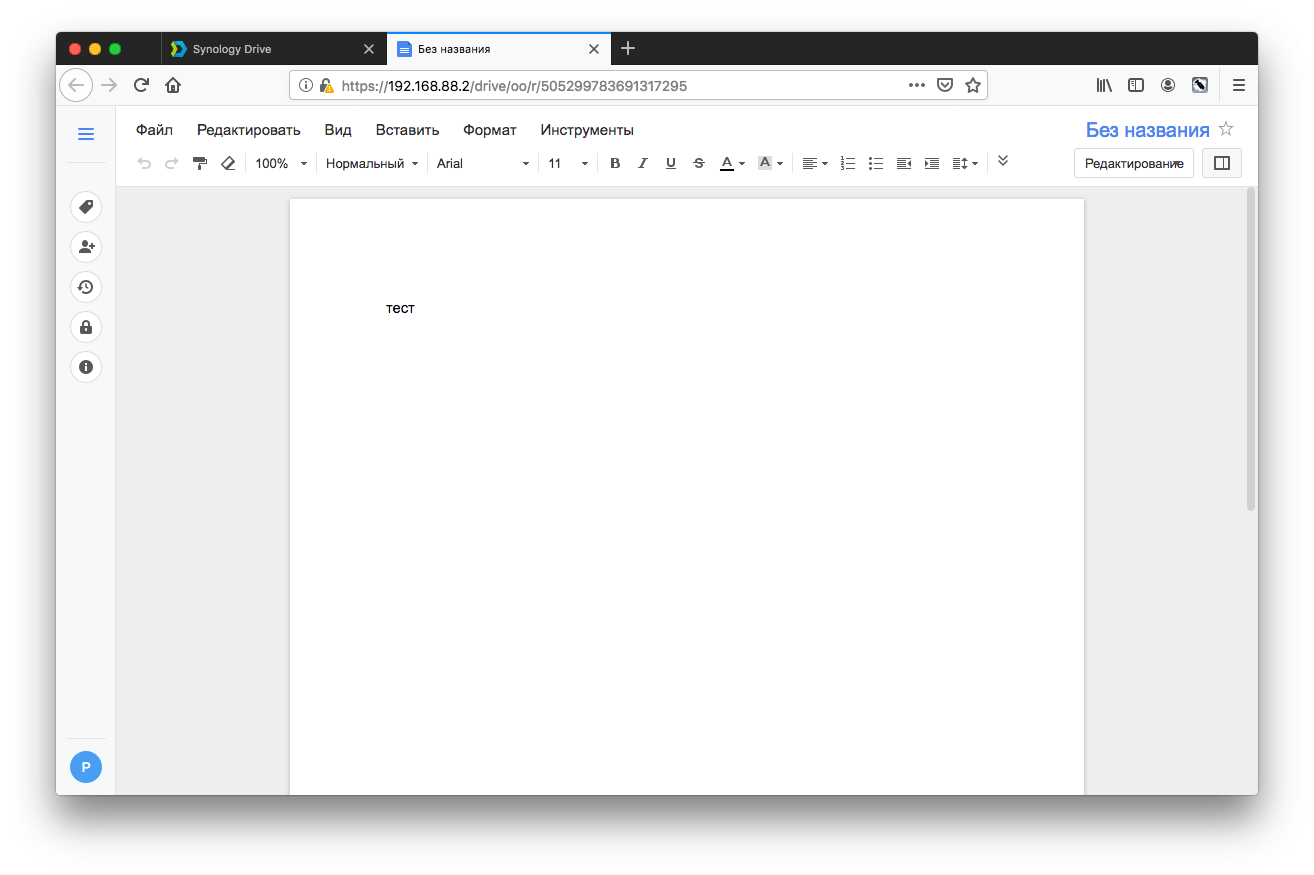Viewport: 1314px width, 875px height.
Task: Open the highlight color dropdown arrow
Action: pyautogui.click(x=780, y=164)
